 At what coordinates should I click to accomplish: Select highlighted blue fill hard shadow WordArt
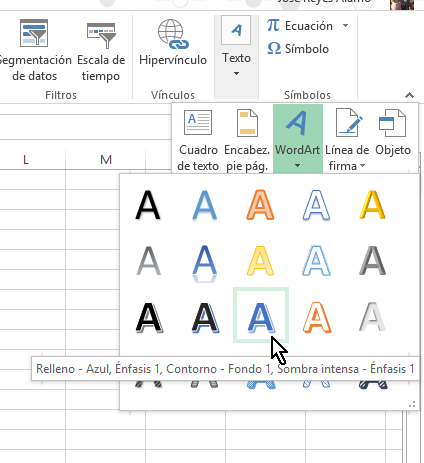[x=261, y=315]
